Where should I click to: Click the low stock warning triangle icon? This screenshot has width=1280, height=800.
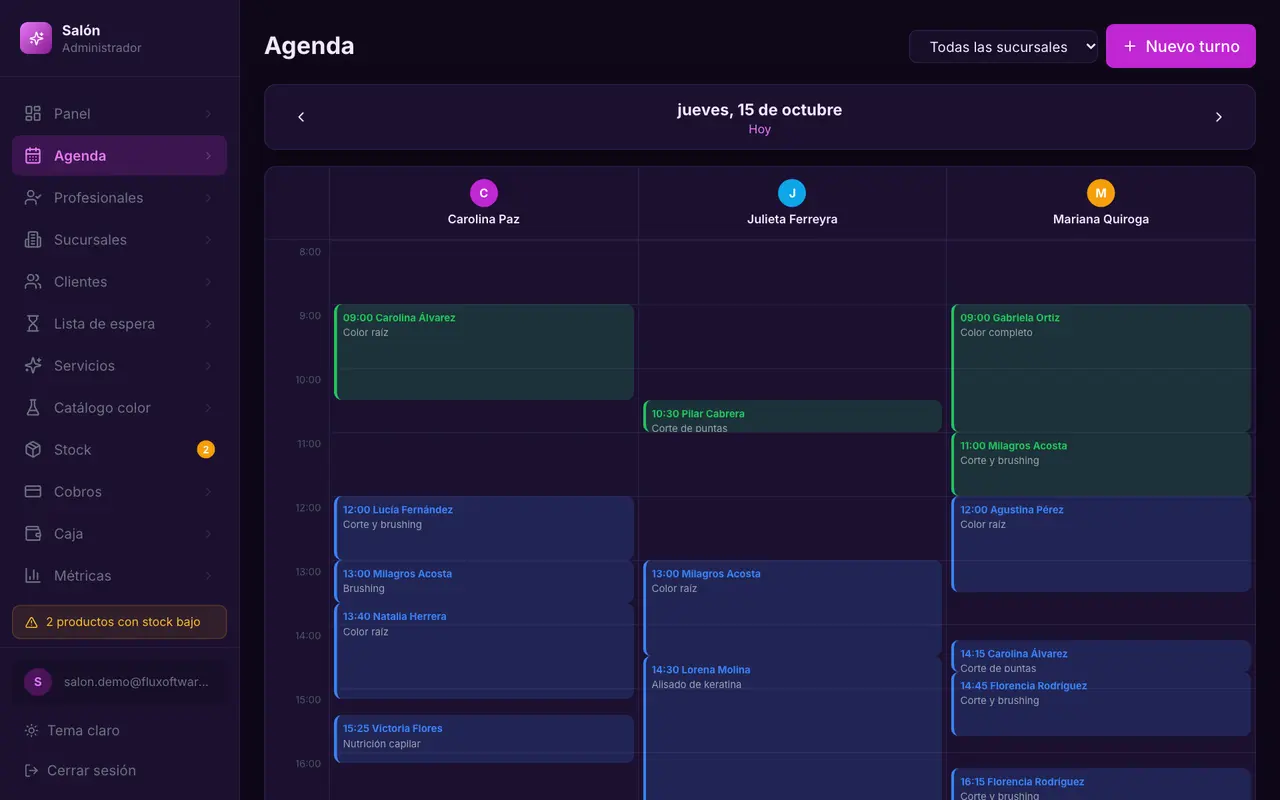click(31, 622)
